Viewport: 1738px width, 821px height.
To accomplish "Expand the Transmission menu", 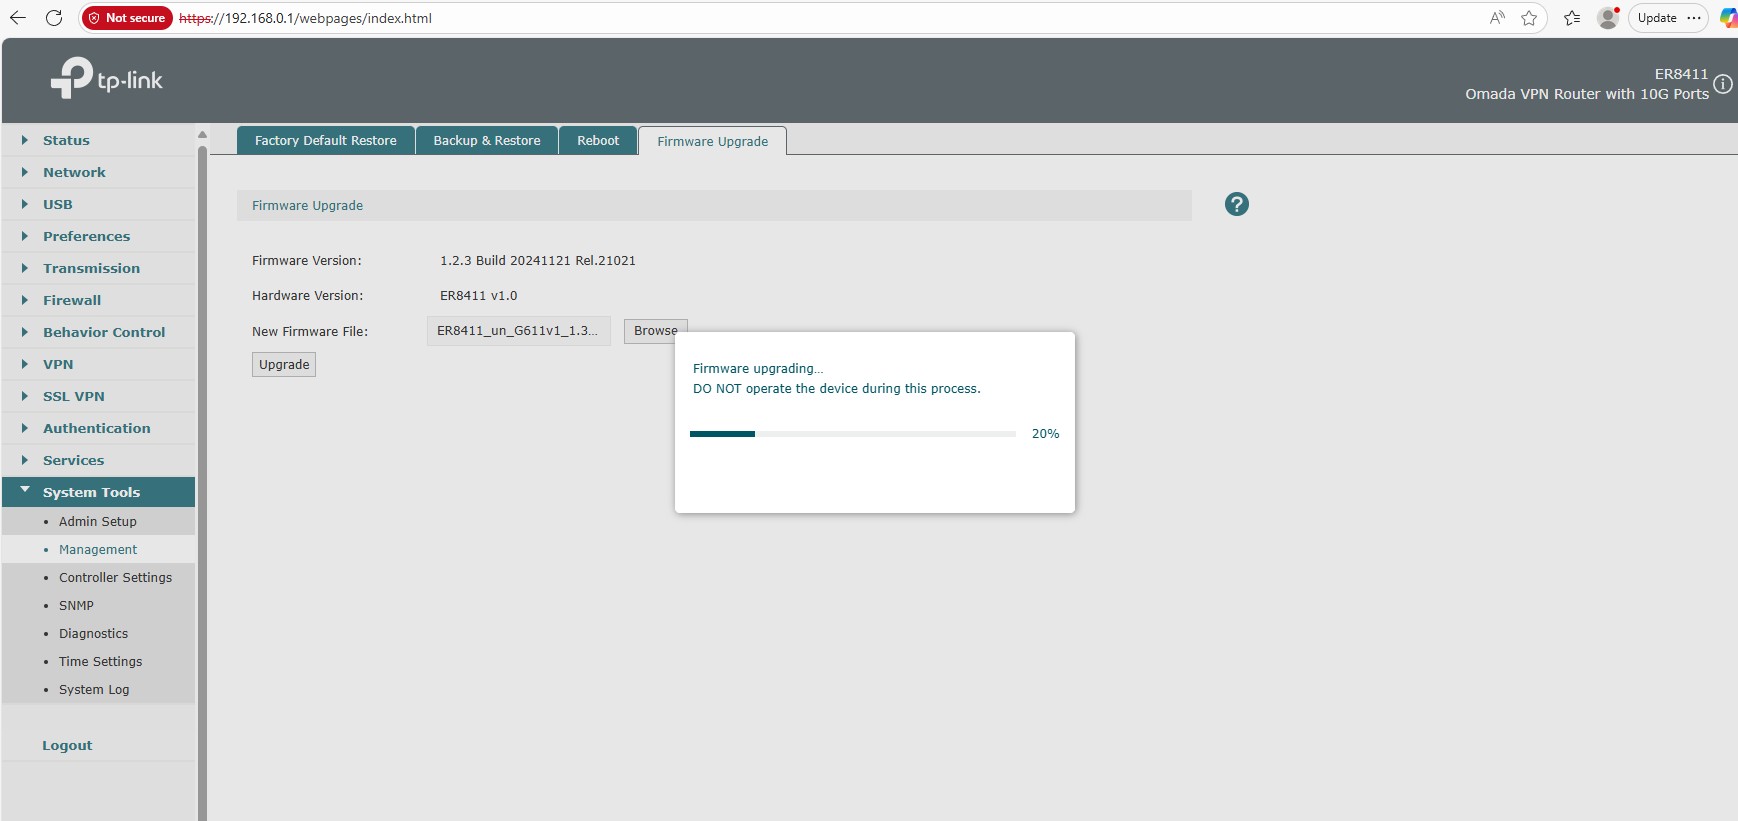I will (x=98, y=268).
